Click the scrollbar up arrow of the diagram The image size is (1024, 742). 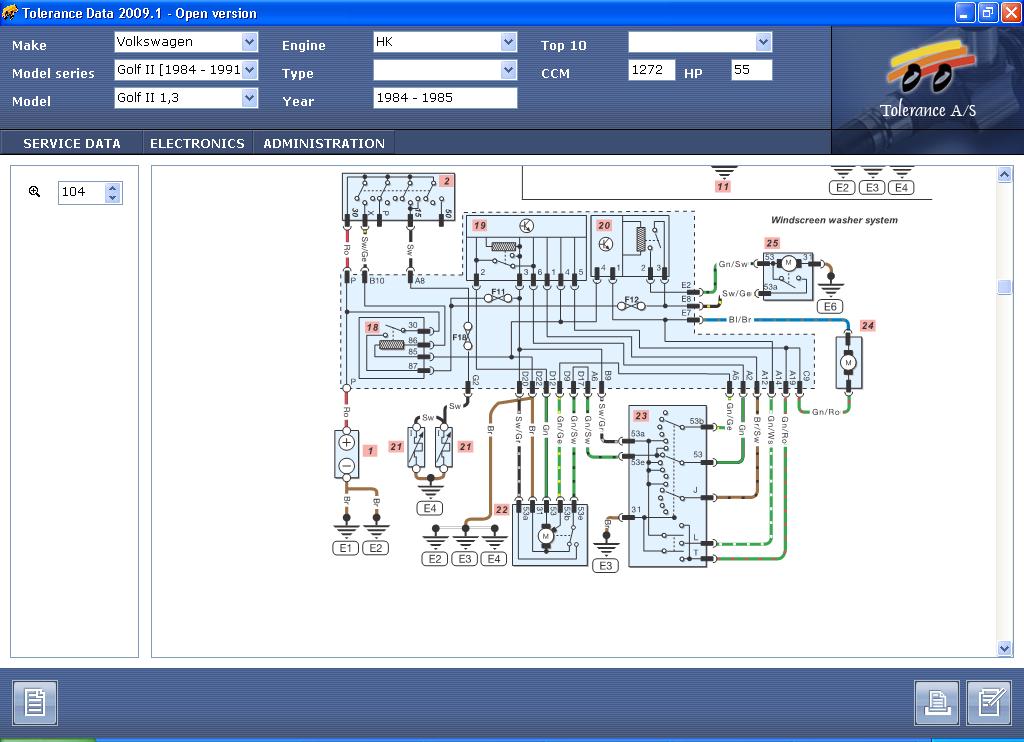pyautogui.click(x=1004, y=174)
